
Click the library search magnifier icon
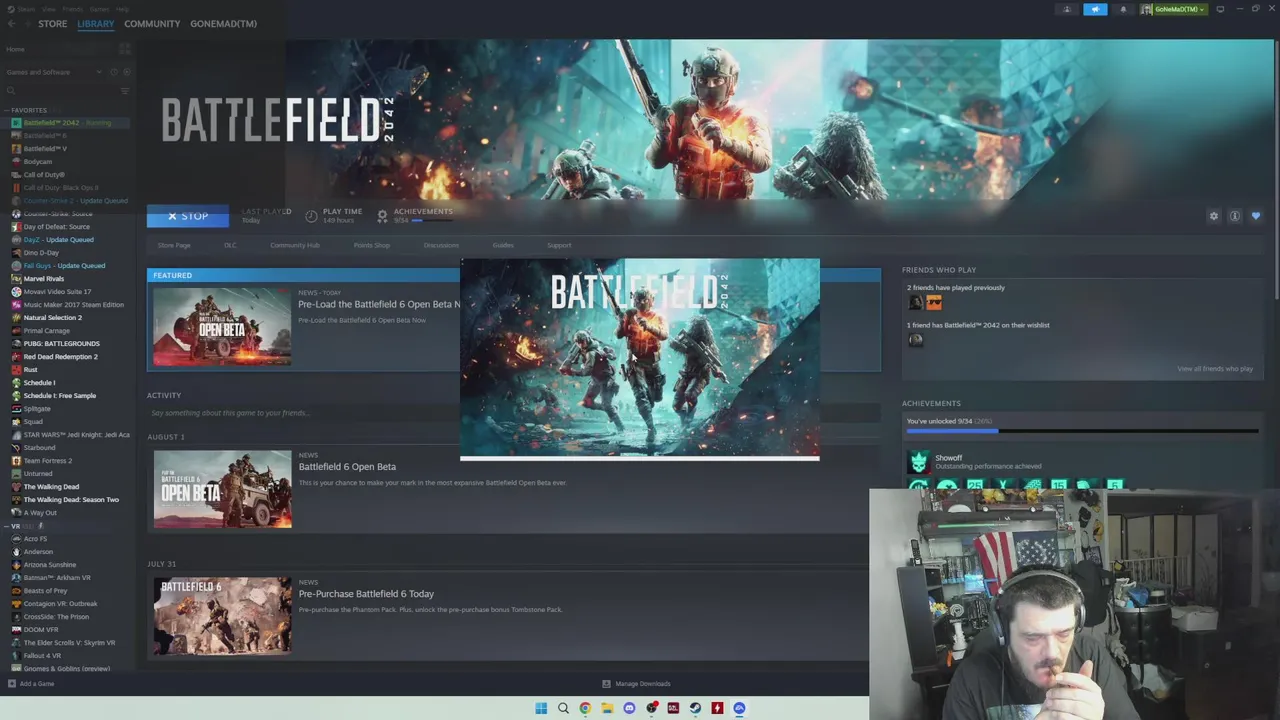pos(11,91)
